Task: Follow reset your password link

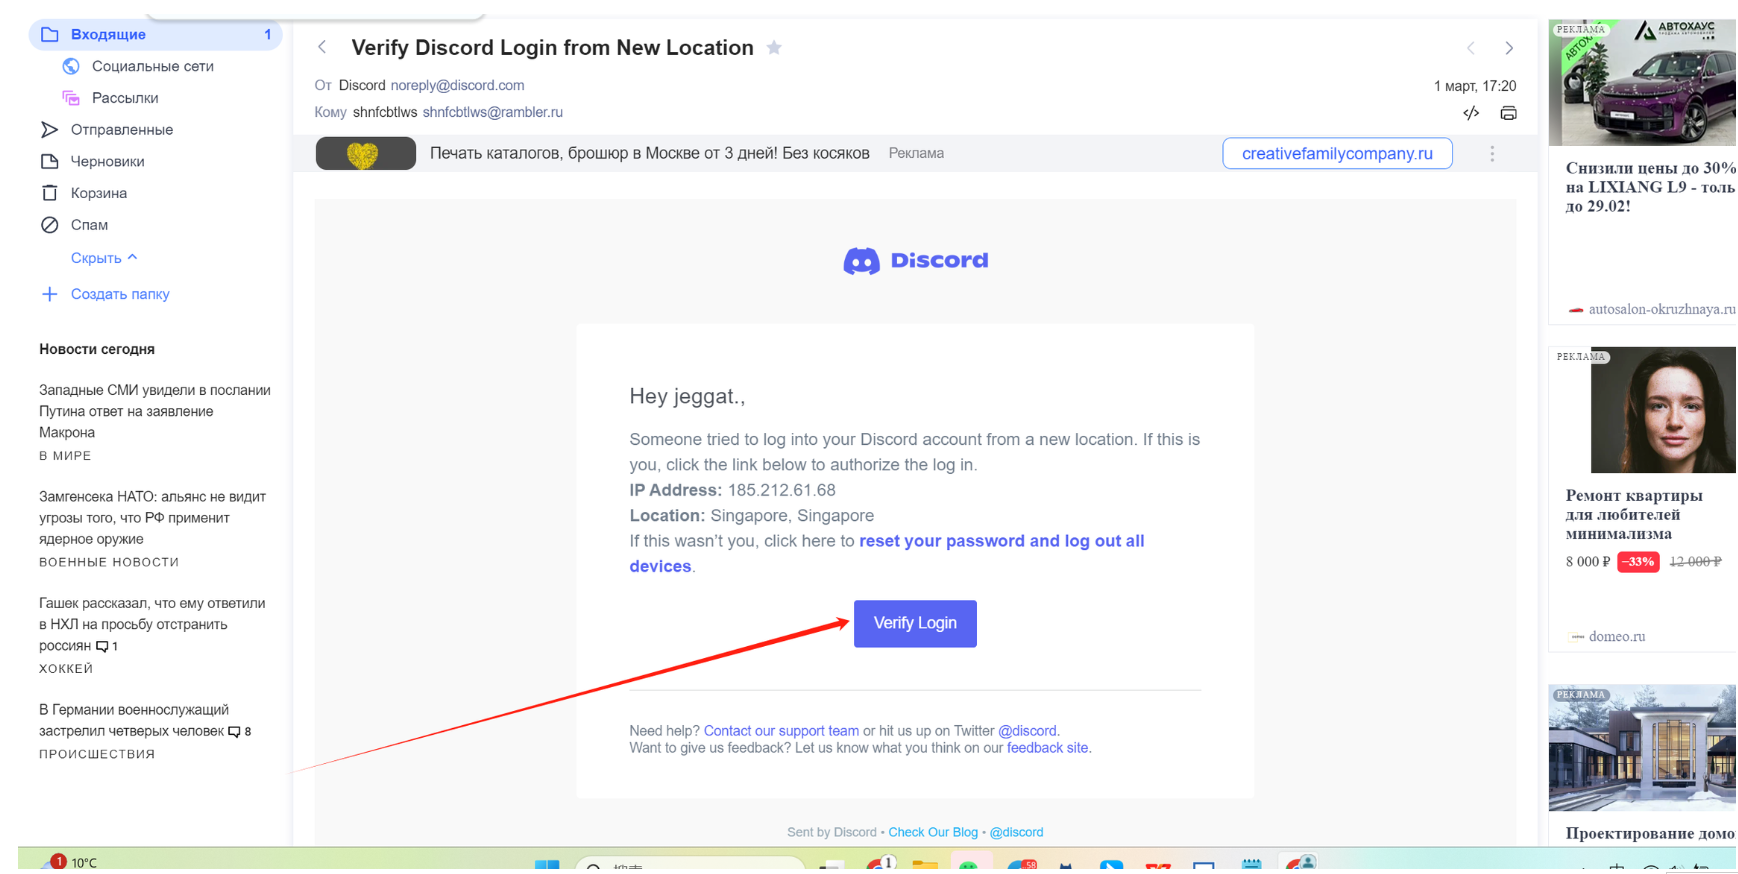Action: point(1000,541)
